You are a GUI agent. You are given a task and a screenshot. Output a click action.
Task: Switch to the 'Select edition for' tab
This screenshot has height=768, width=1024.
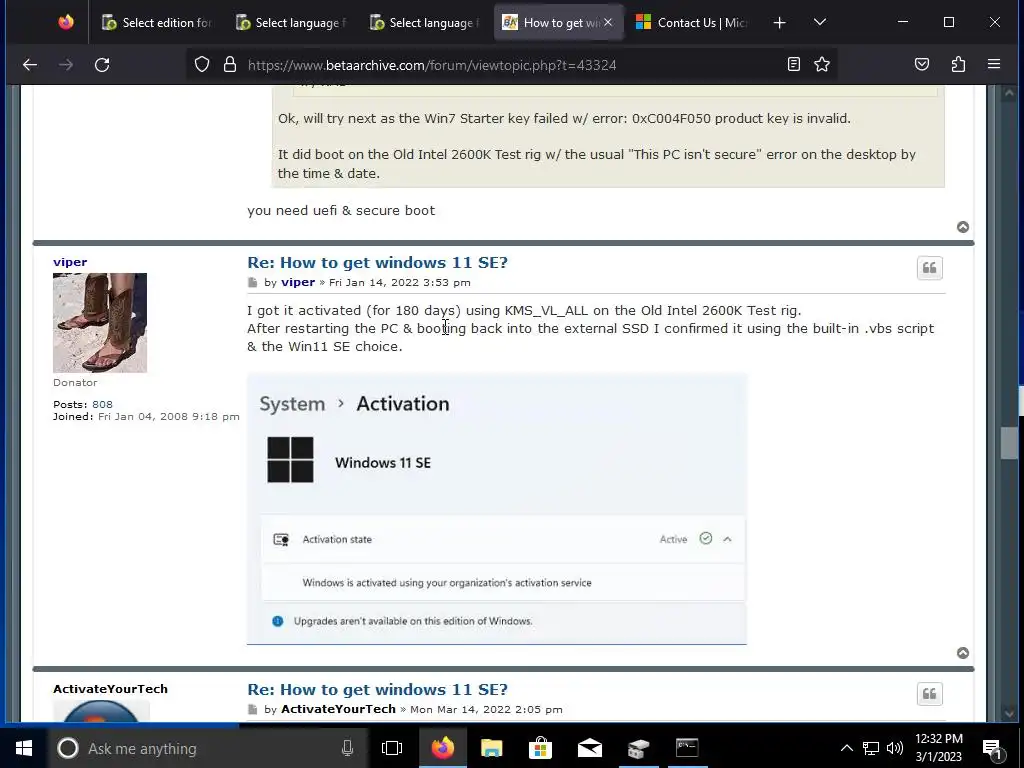pos(157,22)
